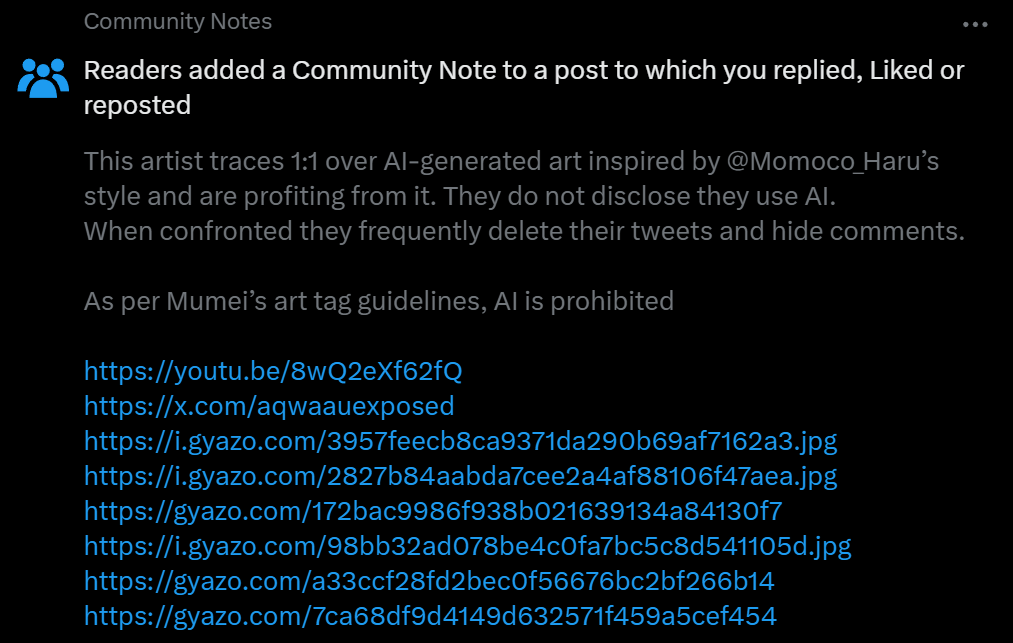Open the three-dot more options menu
The width and height of the screenshot is (1013, 643).
click(974, 24)
